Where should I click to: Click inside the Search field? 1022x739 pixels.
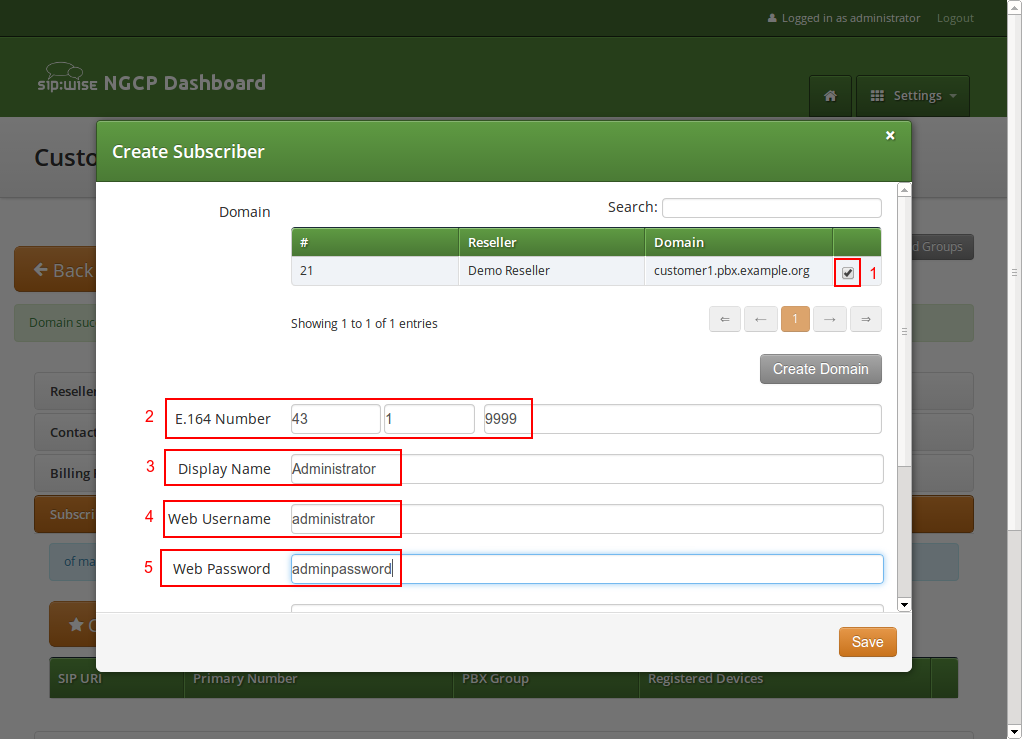pyautogui.click(x=770, y=207)
